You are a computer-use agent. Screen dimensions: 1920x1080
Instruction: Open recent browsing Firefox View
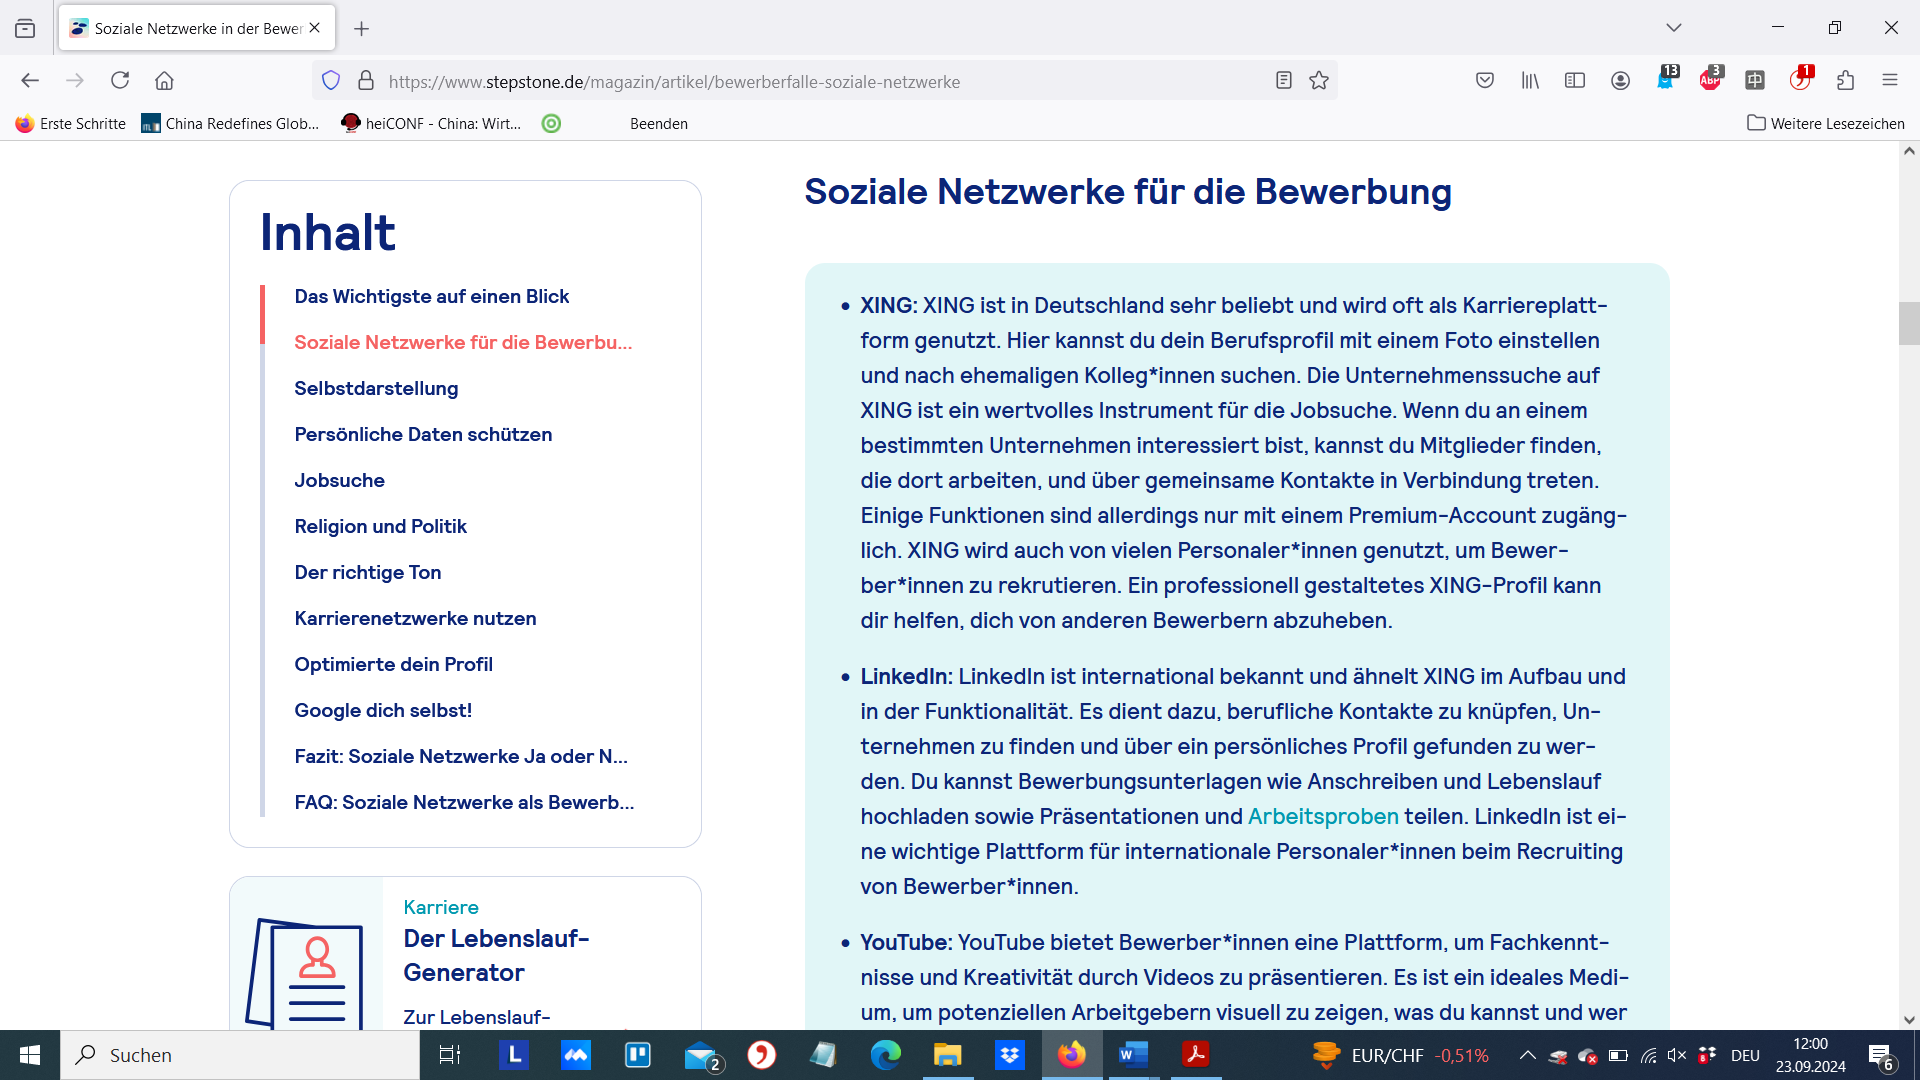[x=25, y=29]
